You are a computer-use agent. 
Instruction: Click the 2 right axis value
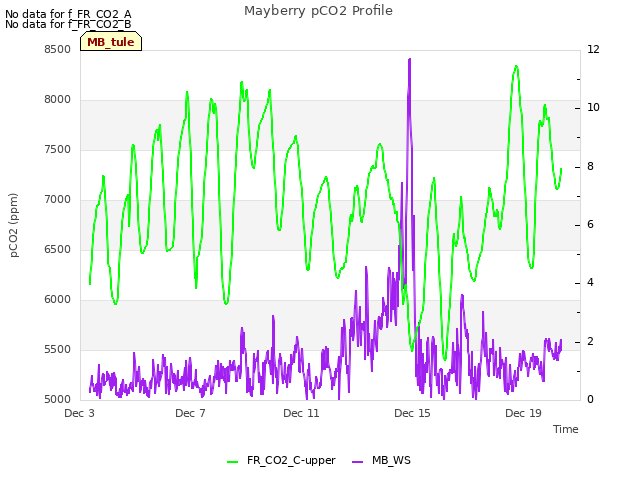pos(590,341)
